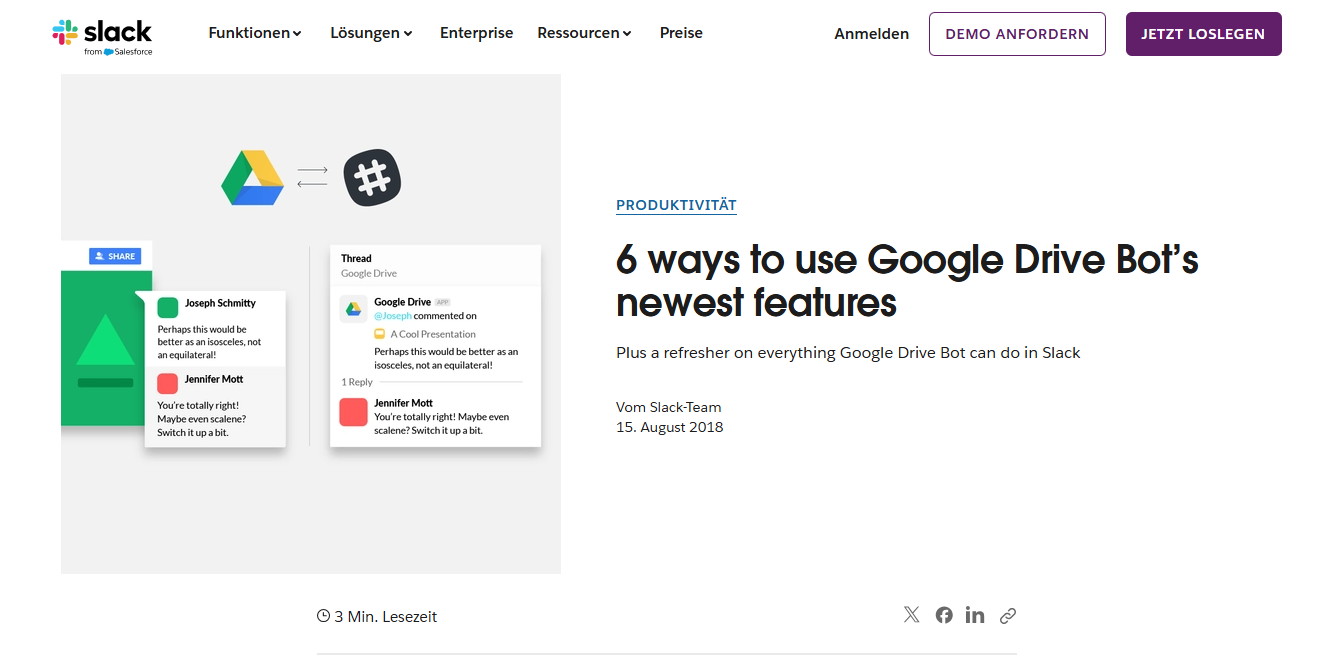
Task: Click the JETZT LOSLEGEN button
Action: [x=1203, y=34]
